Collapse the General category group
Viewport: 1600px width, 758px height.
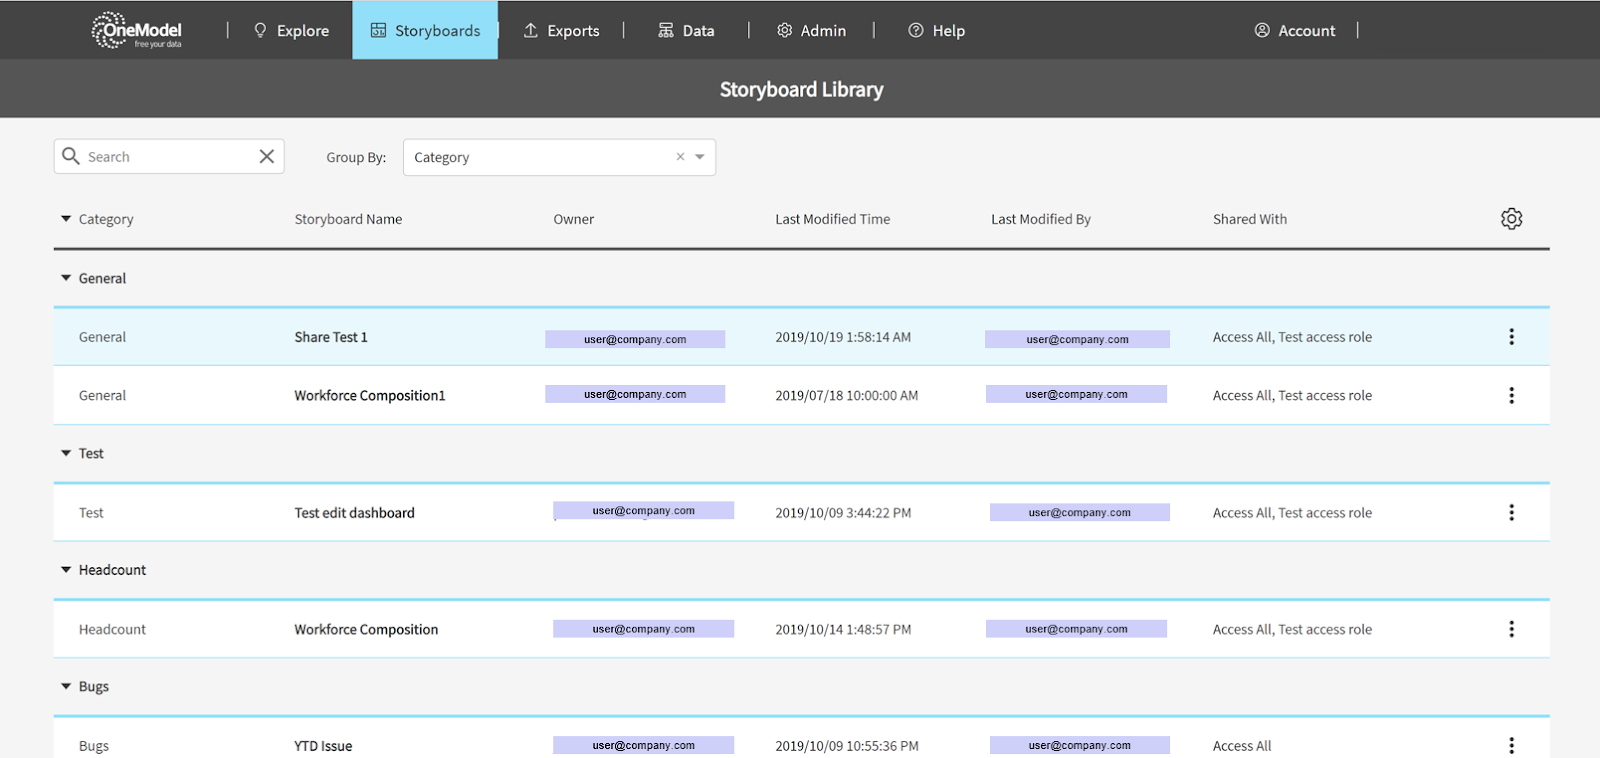pos(66,278)
